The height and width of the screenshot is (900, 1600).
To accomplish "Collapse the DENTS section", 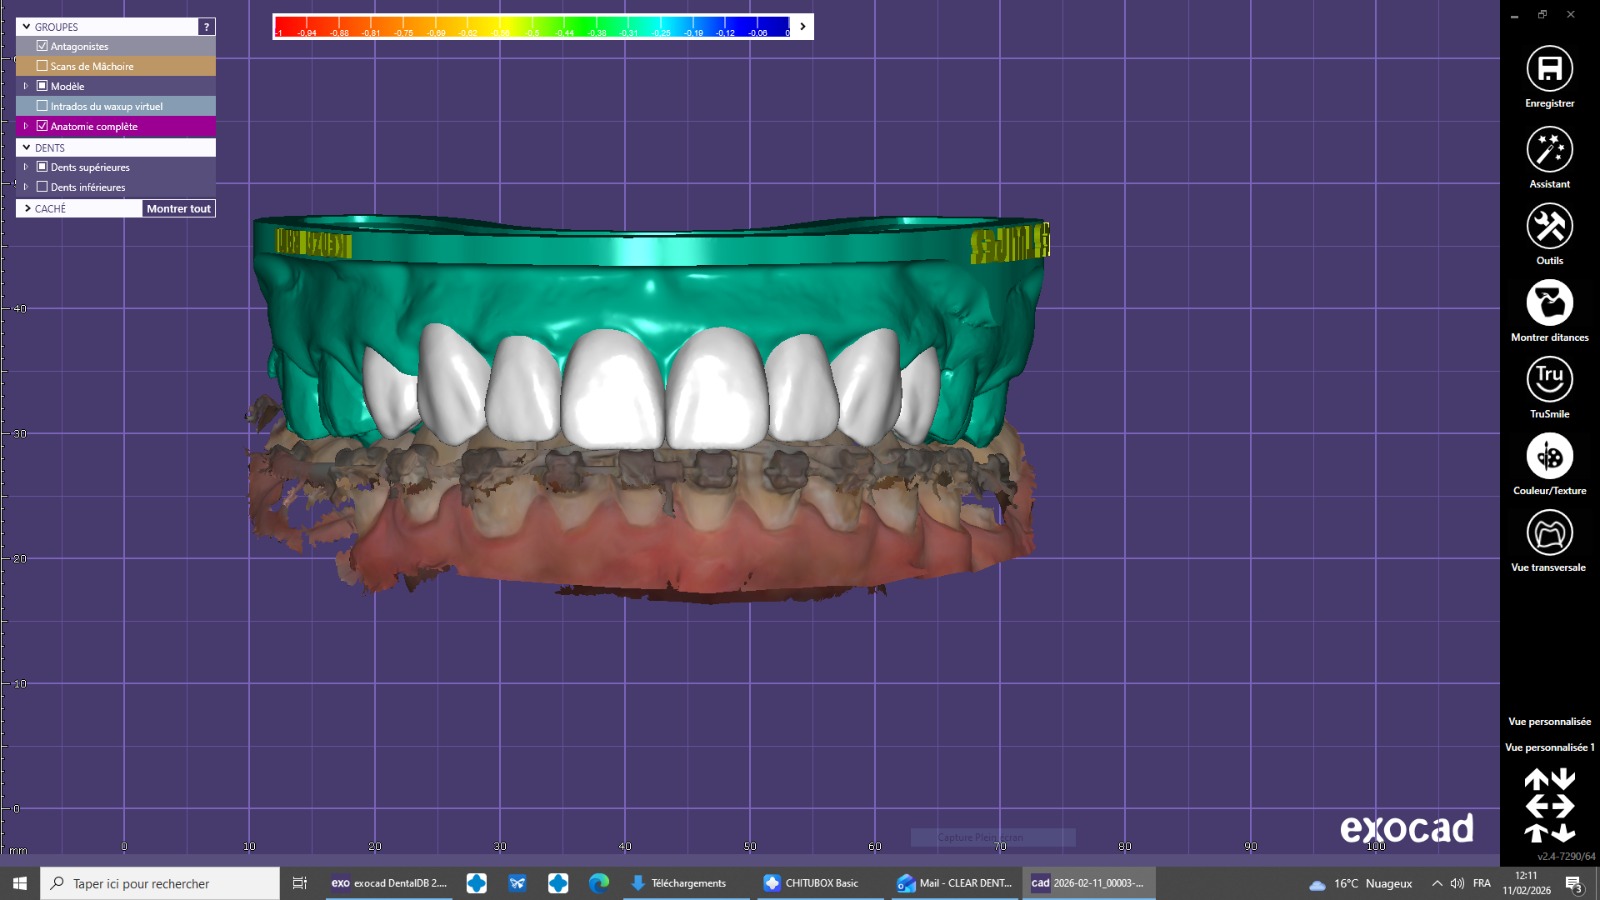I will pyautogui.click(x=26, y=147).
